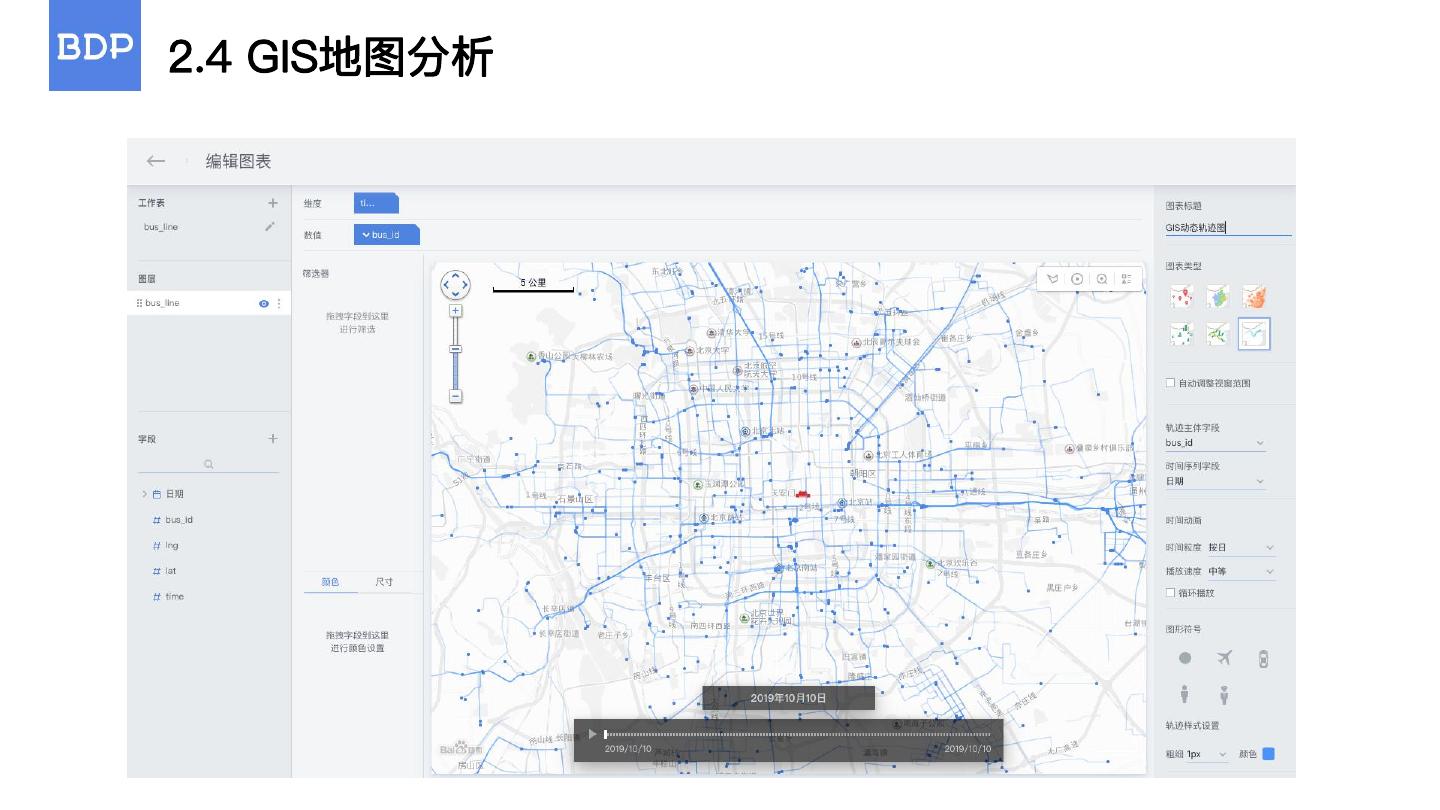Image resolution: width=1440 pixels, height=810 pixels.
Task: Select the airplane track symbol
Action: click(x=1224, y=658)
